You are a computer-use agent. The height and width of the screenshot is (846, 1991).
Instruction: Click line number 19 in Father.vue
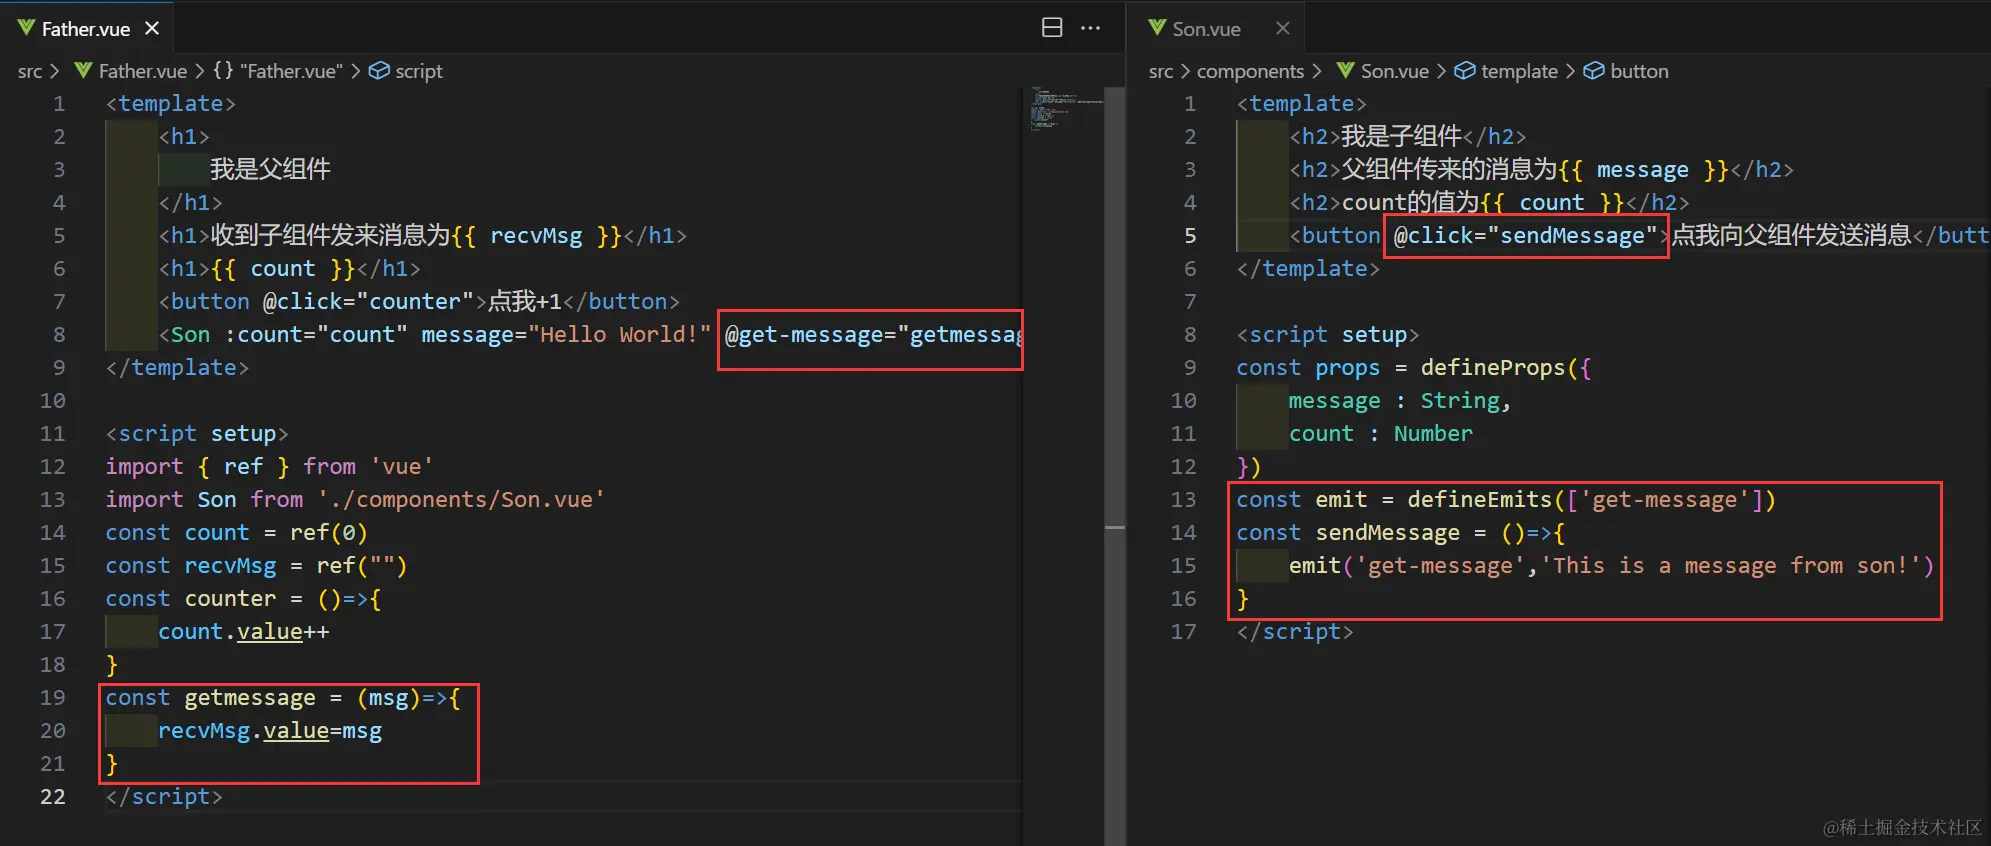(x=53, y=698)
